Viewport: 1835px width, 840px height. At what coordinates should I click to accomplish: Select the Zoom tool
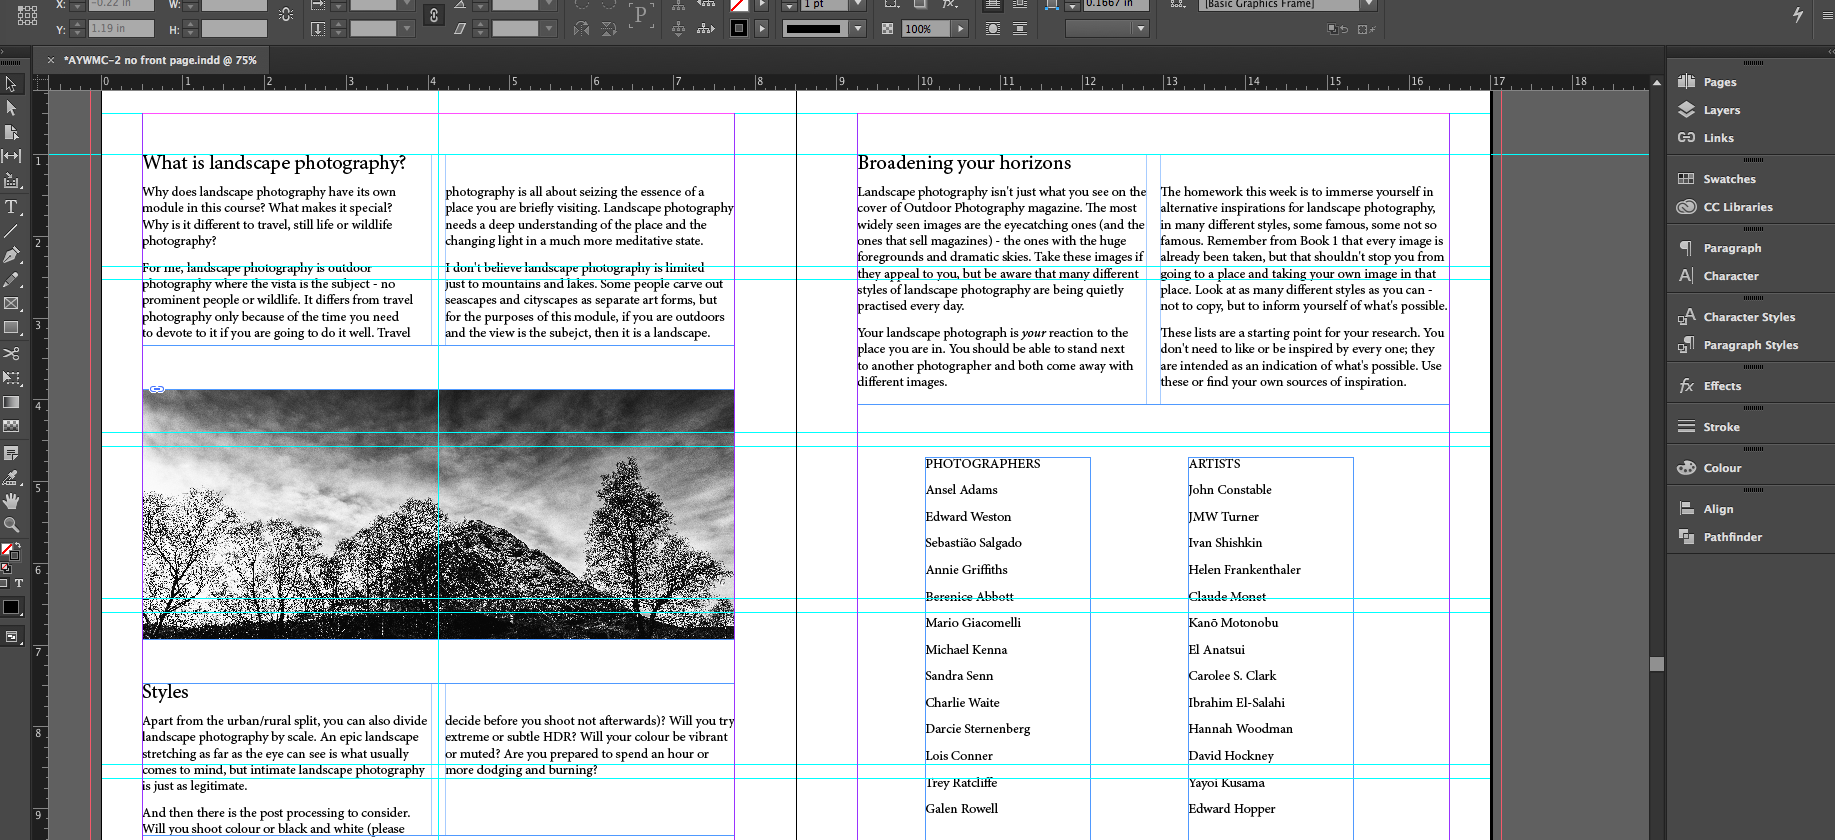[x=11, y=525]
